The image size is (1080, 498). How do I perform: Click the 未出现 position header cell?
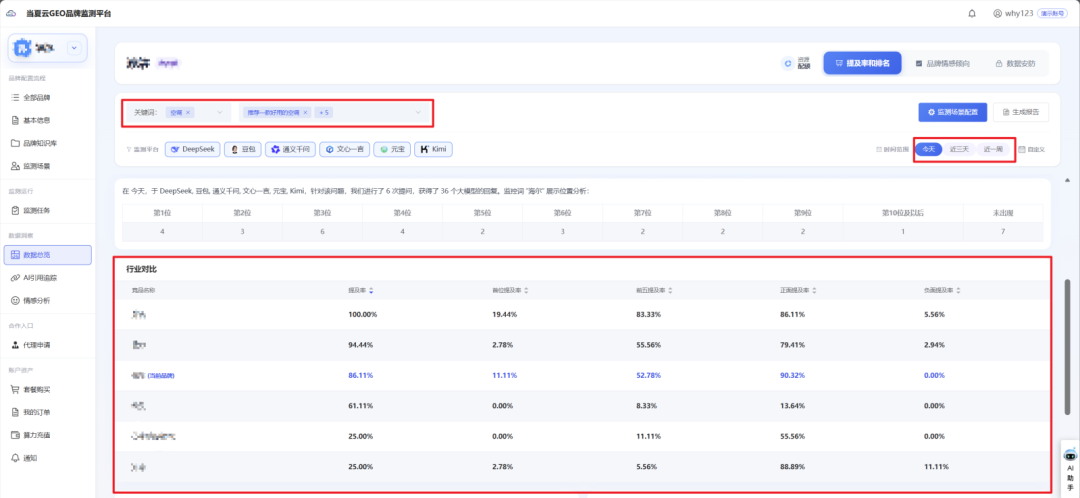[x=1003, y=213]
